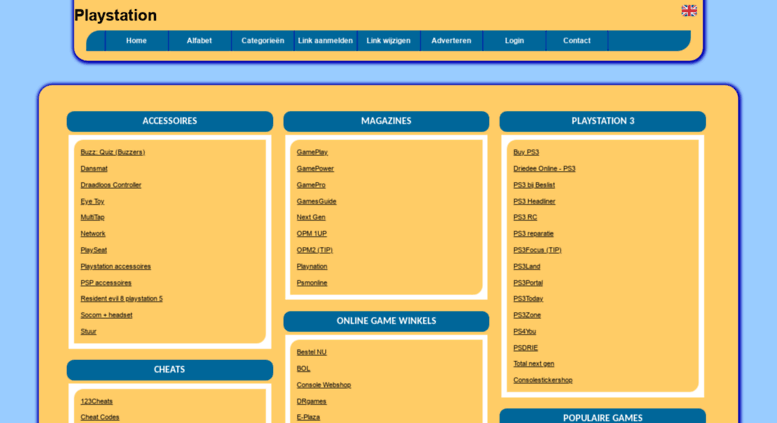
Task: Visit the PS4You link
Action: point(524,331)
